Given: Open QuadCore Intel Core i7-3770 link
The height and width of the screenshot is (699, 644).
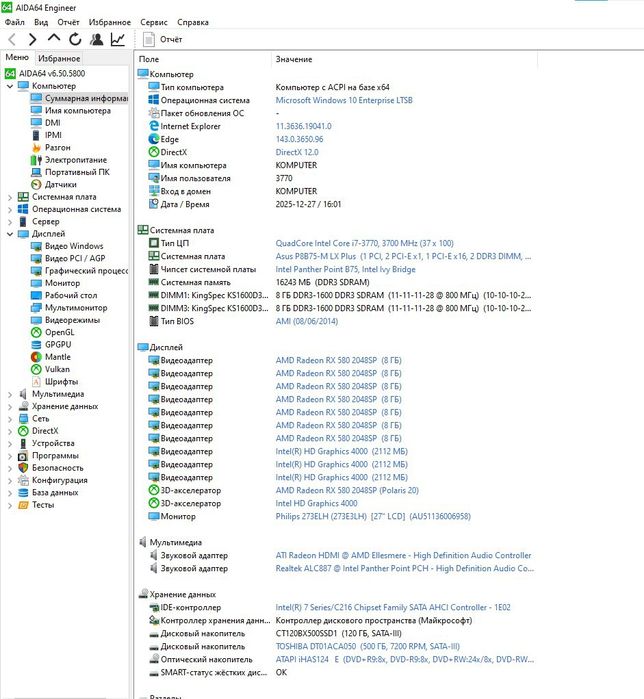Looking at the screenshot, I should click(x=365, y=243).
